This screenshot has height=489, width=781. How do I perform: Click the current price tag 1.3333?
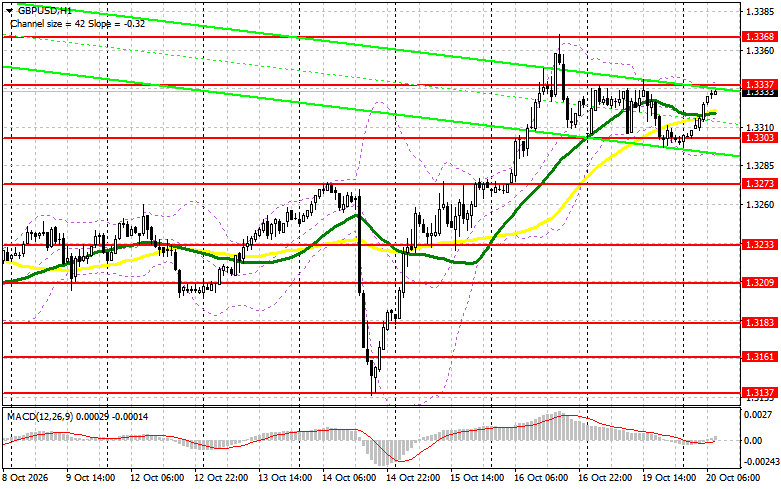[x=760, y=93]
